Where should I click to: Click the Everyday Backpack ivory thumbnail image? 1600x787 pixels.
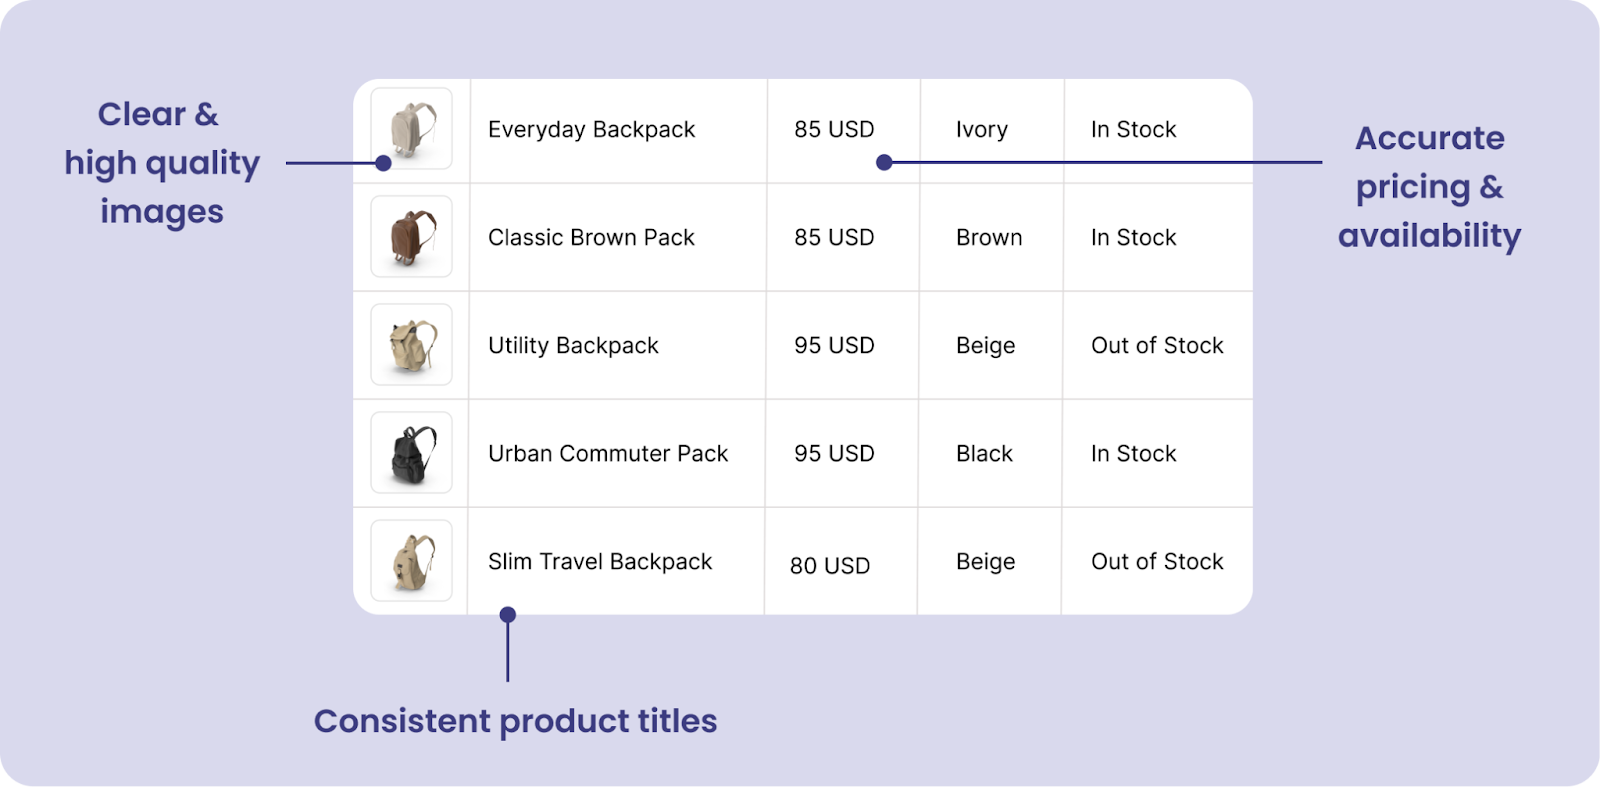[x=411, y=129]
